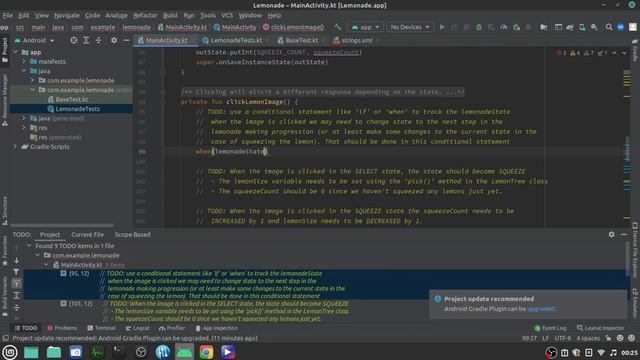Image resolution: width=640 pixels, height=360 pixels.
Task: Run the app with green play button
Action: click(442, 27)
